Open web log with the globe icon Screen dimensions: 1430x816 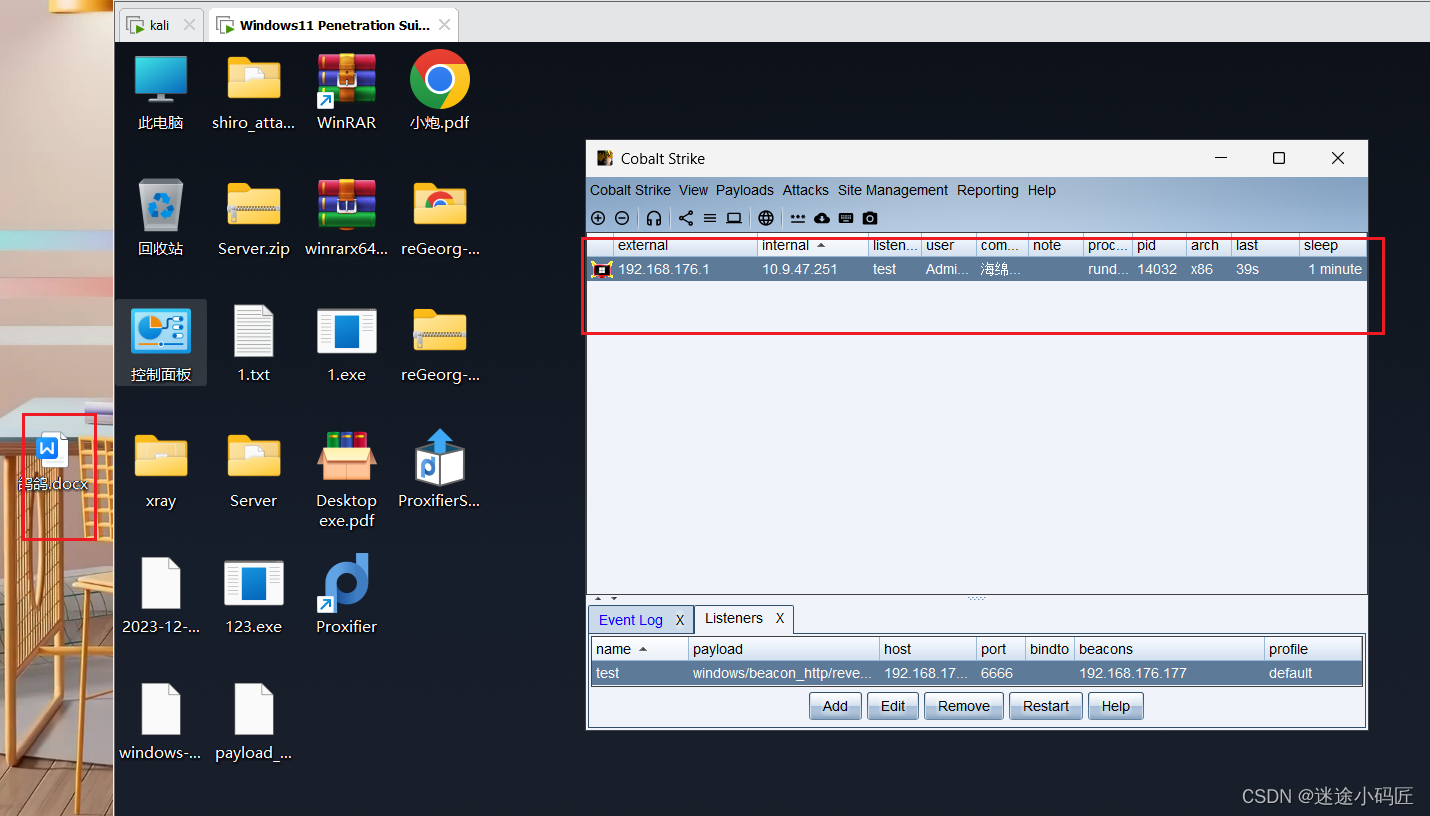[766, 218]
